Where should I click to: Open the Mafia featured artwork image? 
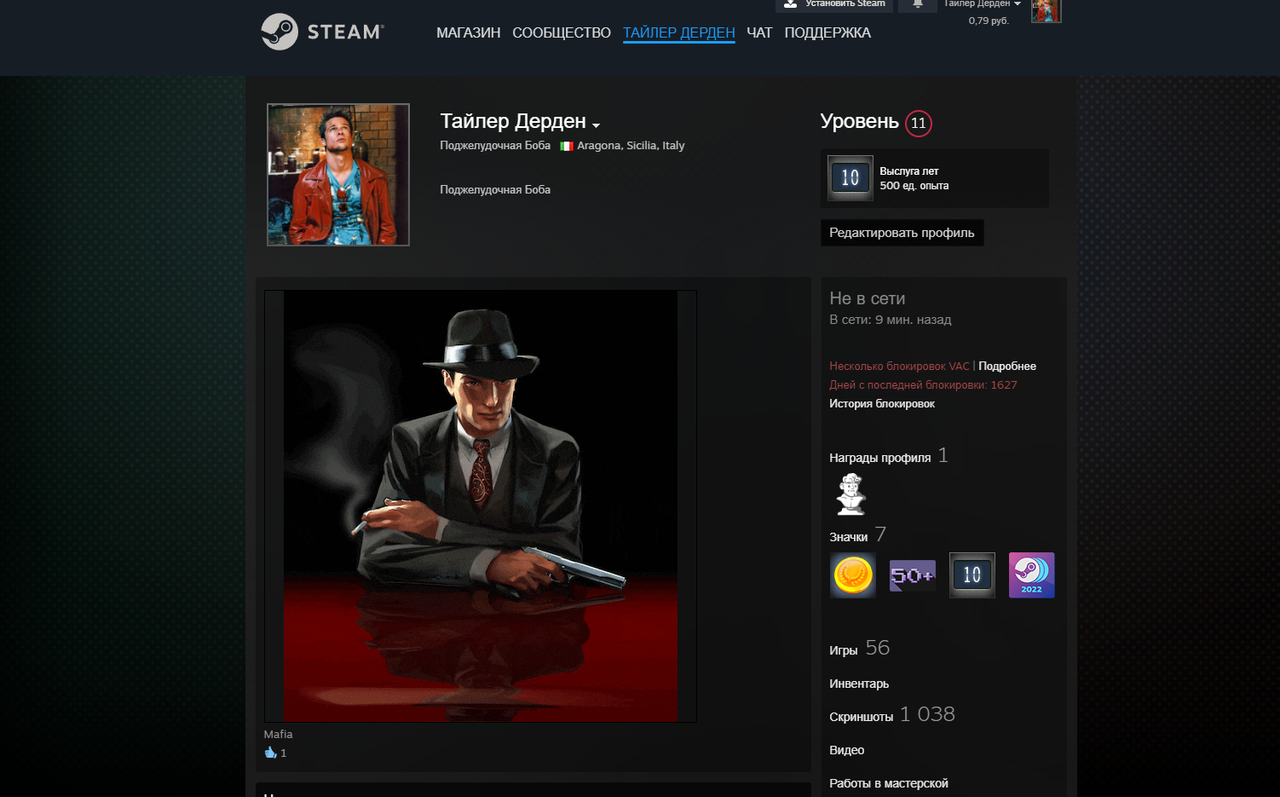[x=480, y=506]
